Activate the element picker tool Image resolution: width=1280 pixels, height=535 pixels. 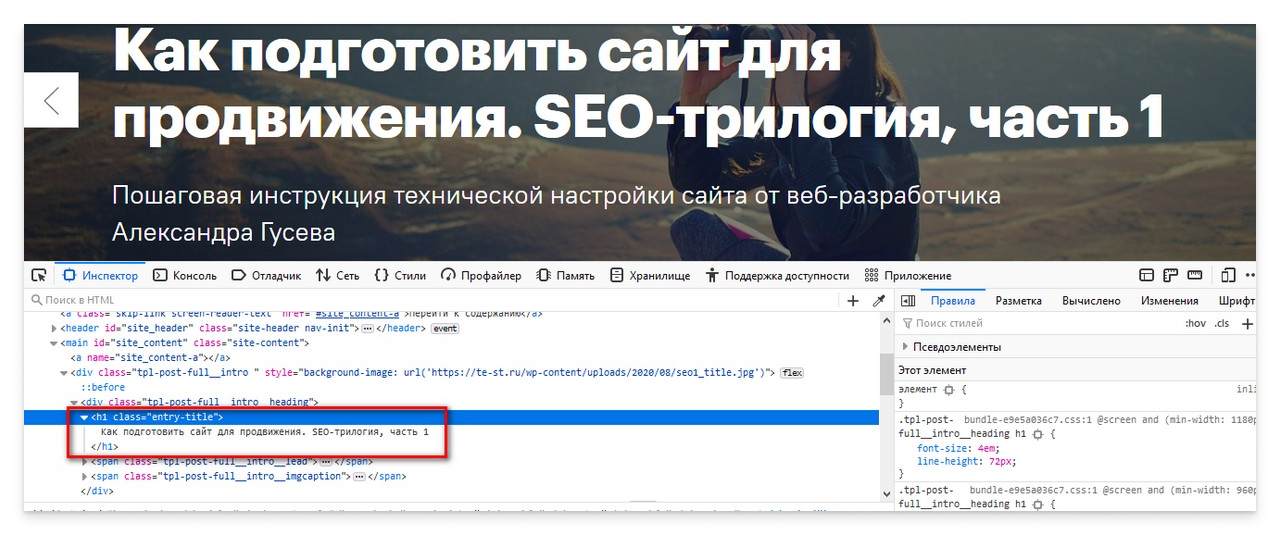pos(39,276)
